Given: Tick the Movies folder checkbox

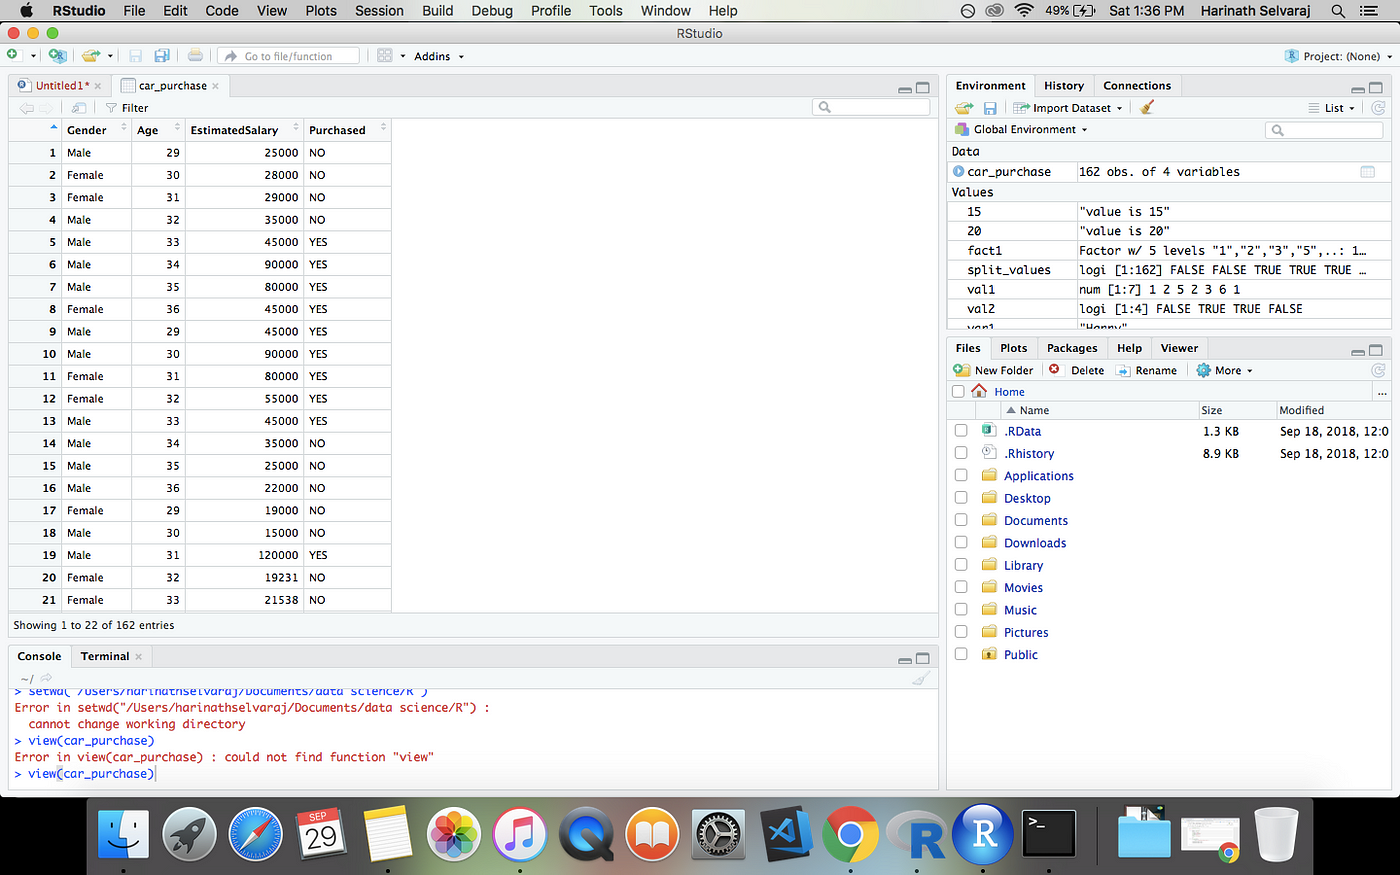Looking at the screenshot, I should [x=961, y=587].
